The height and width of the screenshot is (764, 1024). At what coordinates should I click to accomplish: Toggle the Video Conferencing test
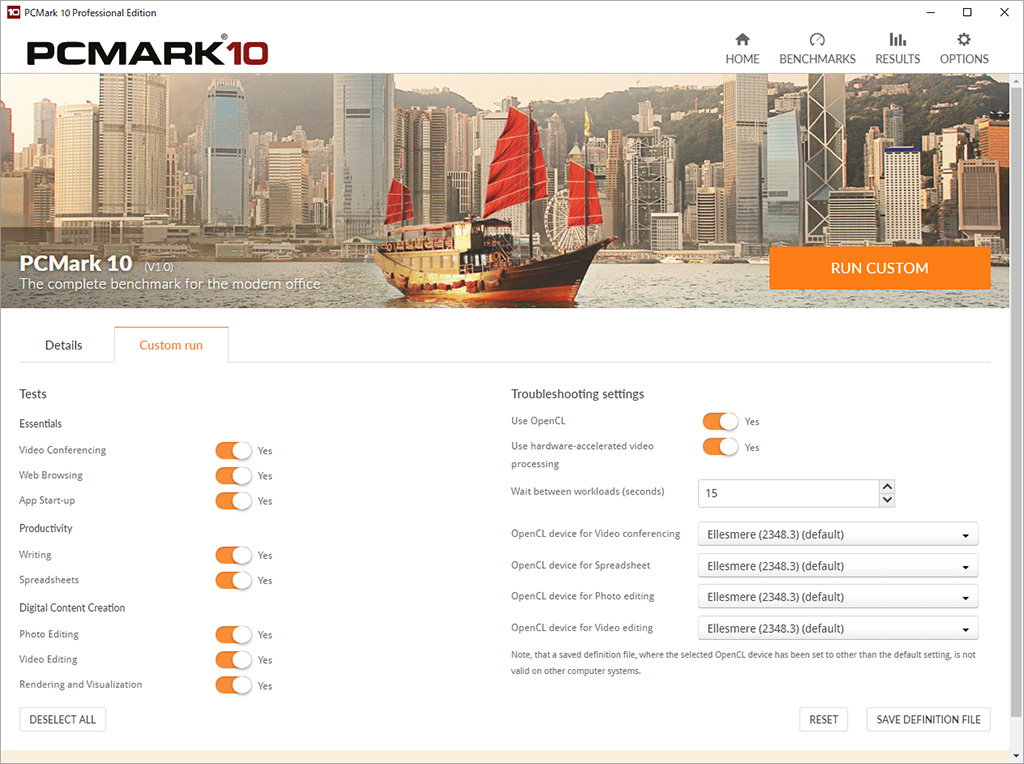[x=233, y=451]
